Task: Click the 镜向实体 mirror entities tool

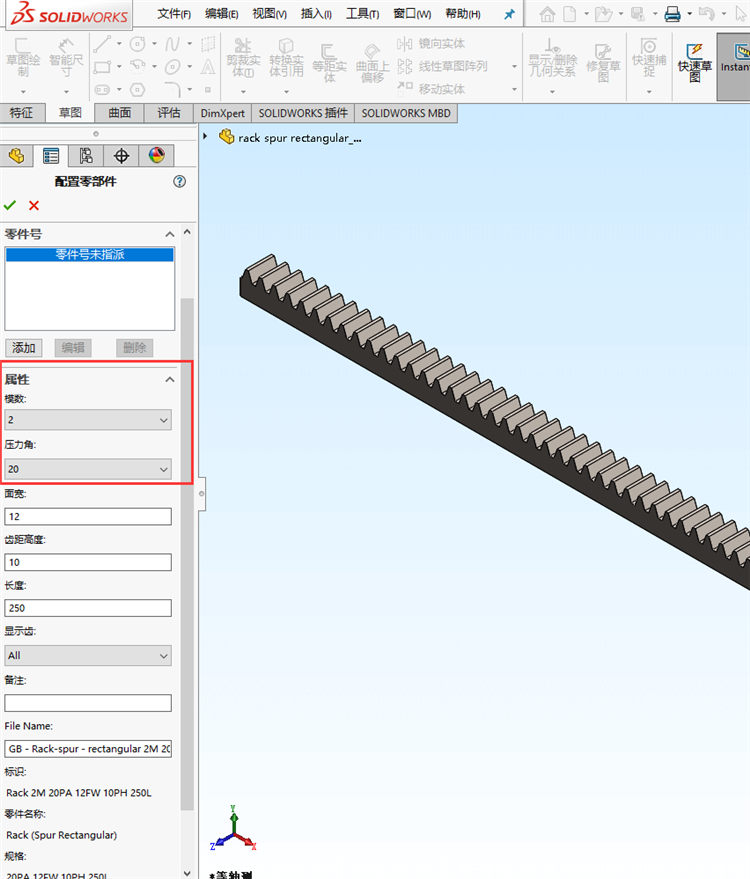Action: click(431, 43)
